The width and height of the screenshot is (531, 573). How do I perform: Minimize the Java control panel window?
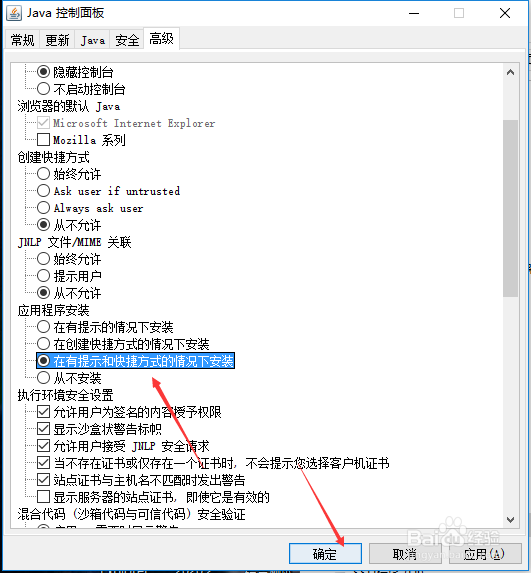(414, 13)
